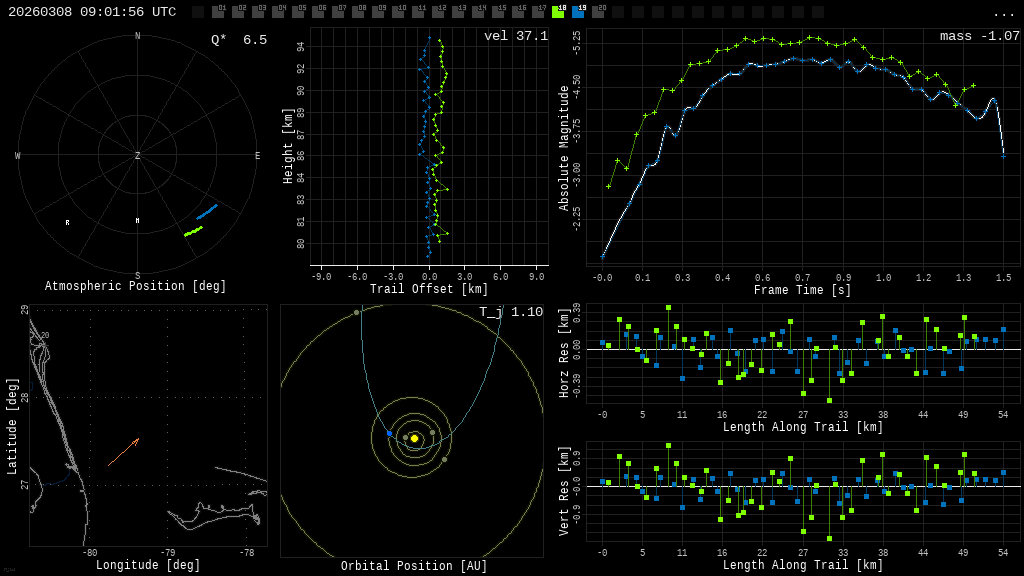Click the Q* 6.5 quality value
Viewport: 1024px width, 576px height.
pyautogui.click(x=239, y=40)
